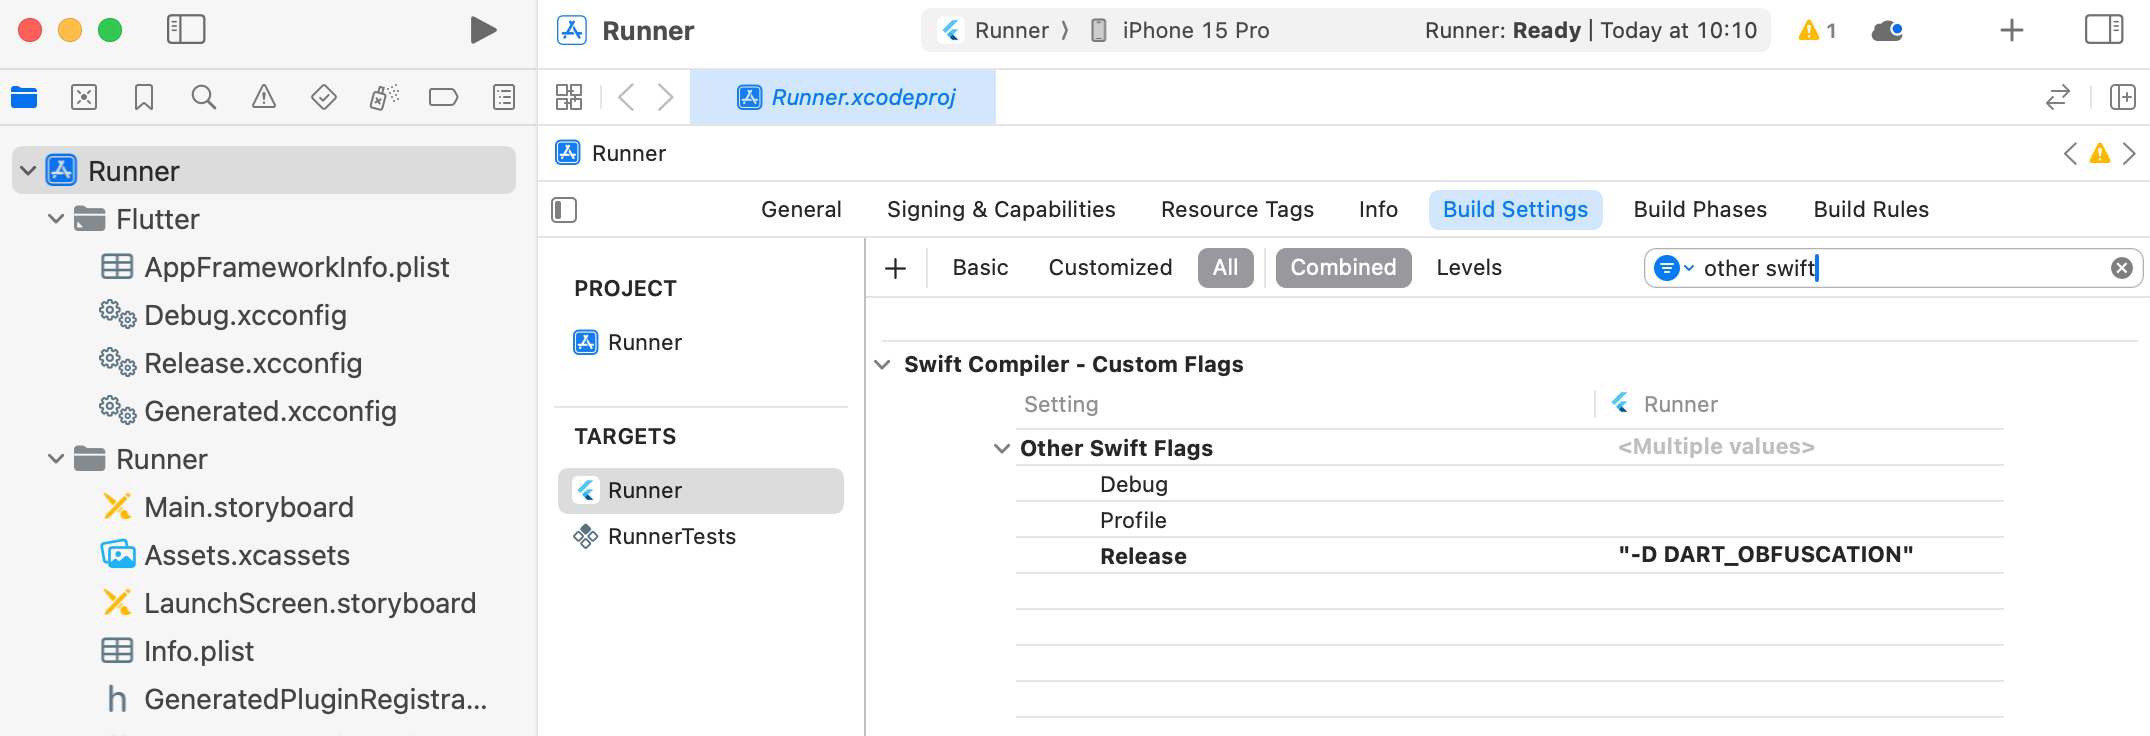The image size is (2150, 736).
Task: Go back in editor history
Action: 627,97
